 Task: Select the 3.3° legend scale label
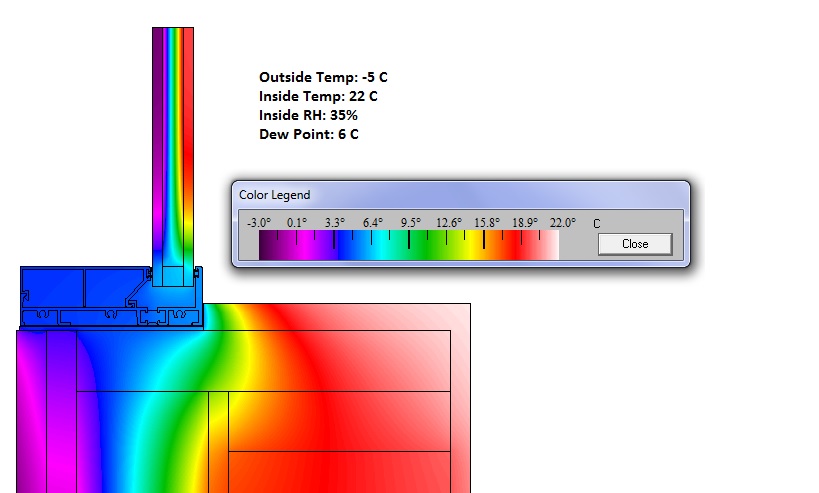click(334, 223)
